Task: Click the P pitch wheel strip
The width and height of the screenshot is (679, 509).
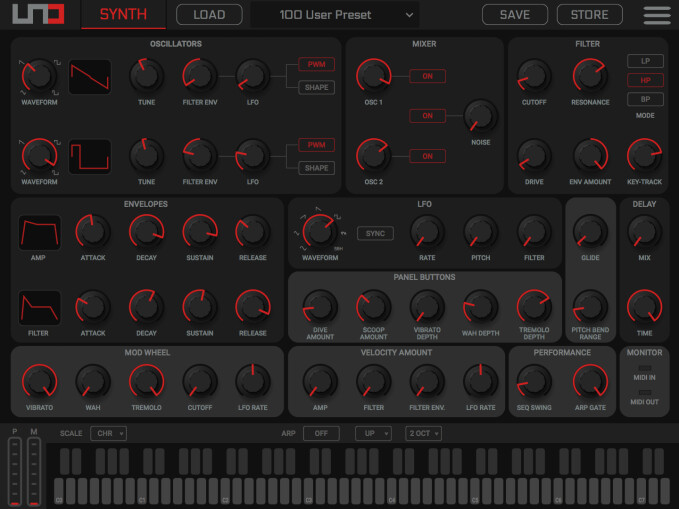Action: 14,471
